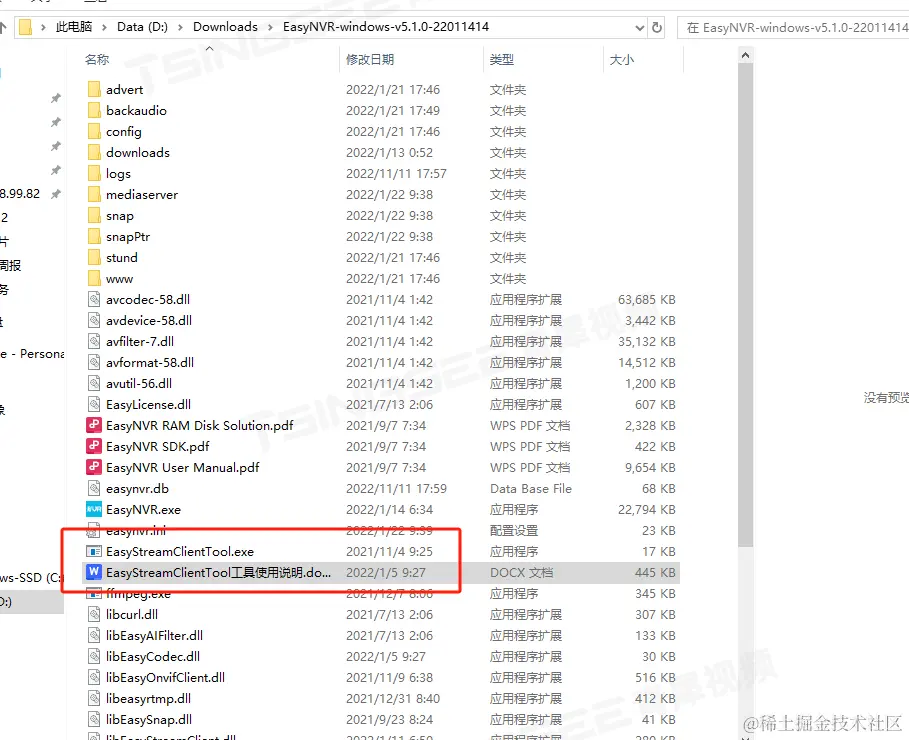Image resolution: width=909 pixels, height=740 pixels.
Task: Expand the chevron after 此电脑 in breadcrumb
Action: [104, 27]
